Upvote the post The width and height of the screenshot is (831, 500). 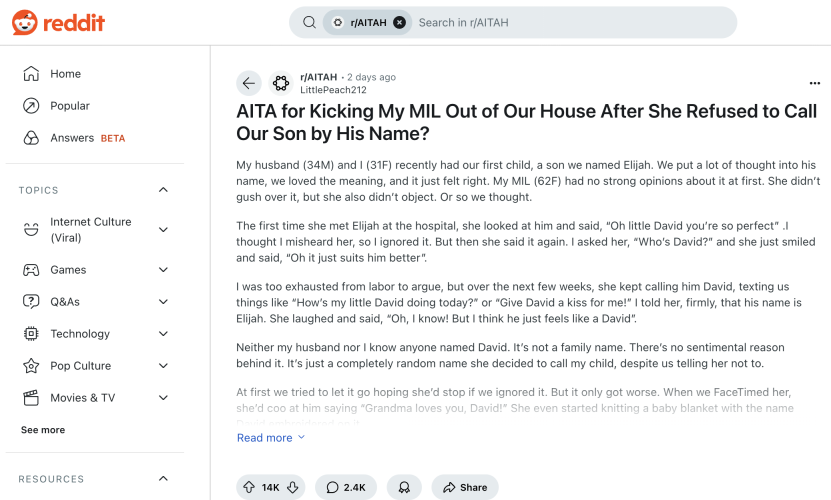249,487
